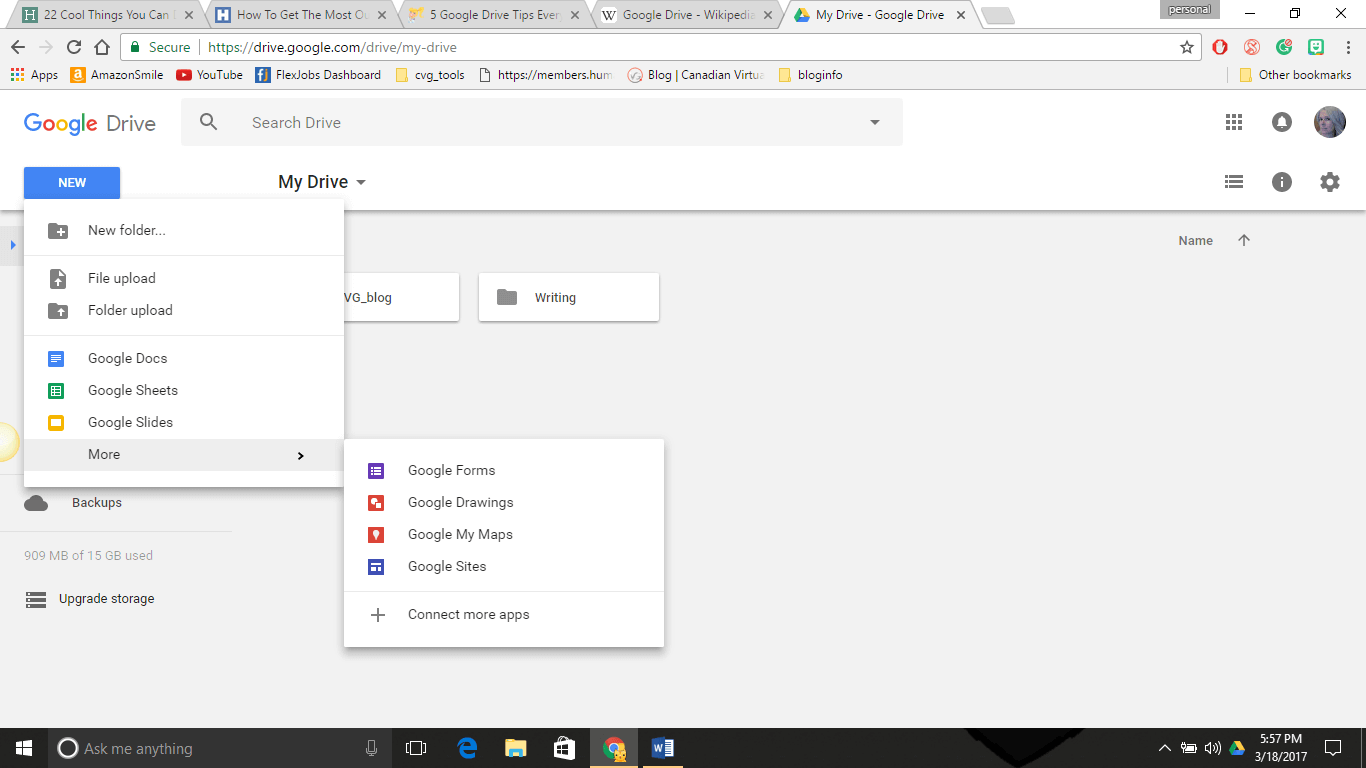1366x768 pixels.
Task: Click the Google Drive logo
Action: [90, 123]
